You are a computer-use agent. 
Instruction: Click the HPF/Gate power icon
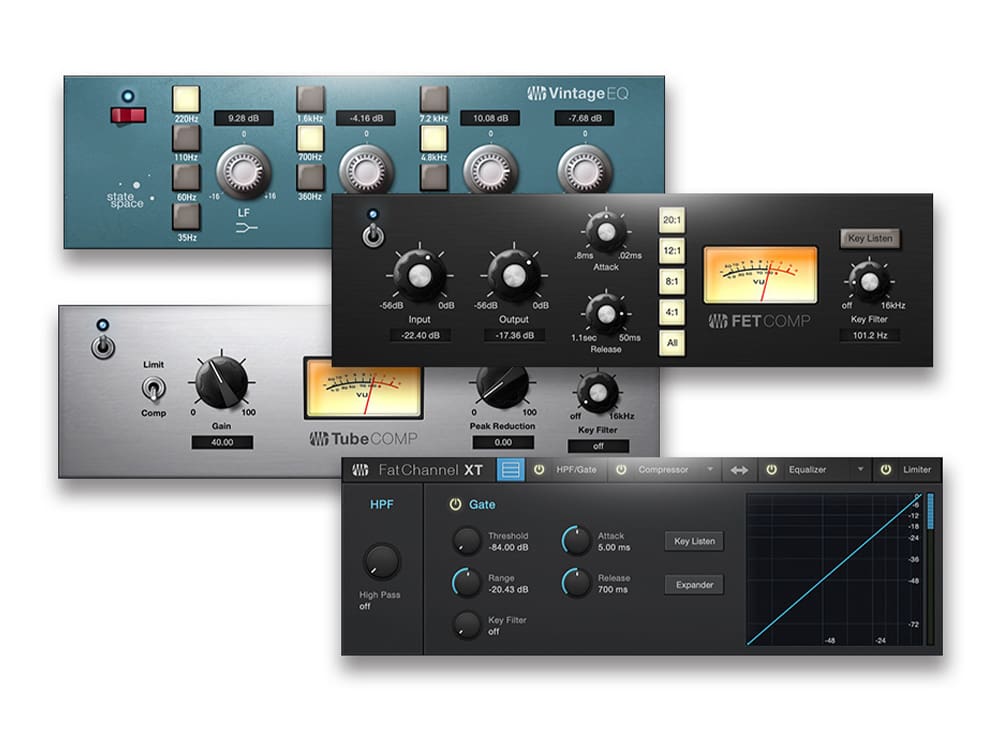coord(538,470)
